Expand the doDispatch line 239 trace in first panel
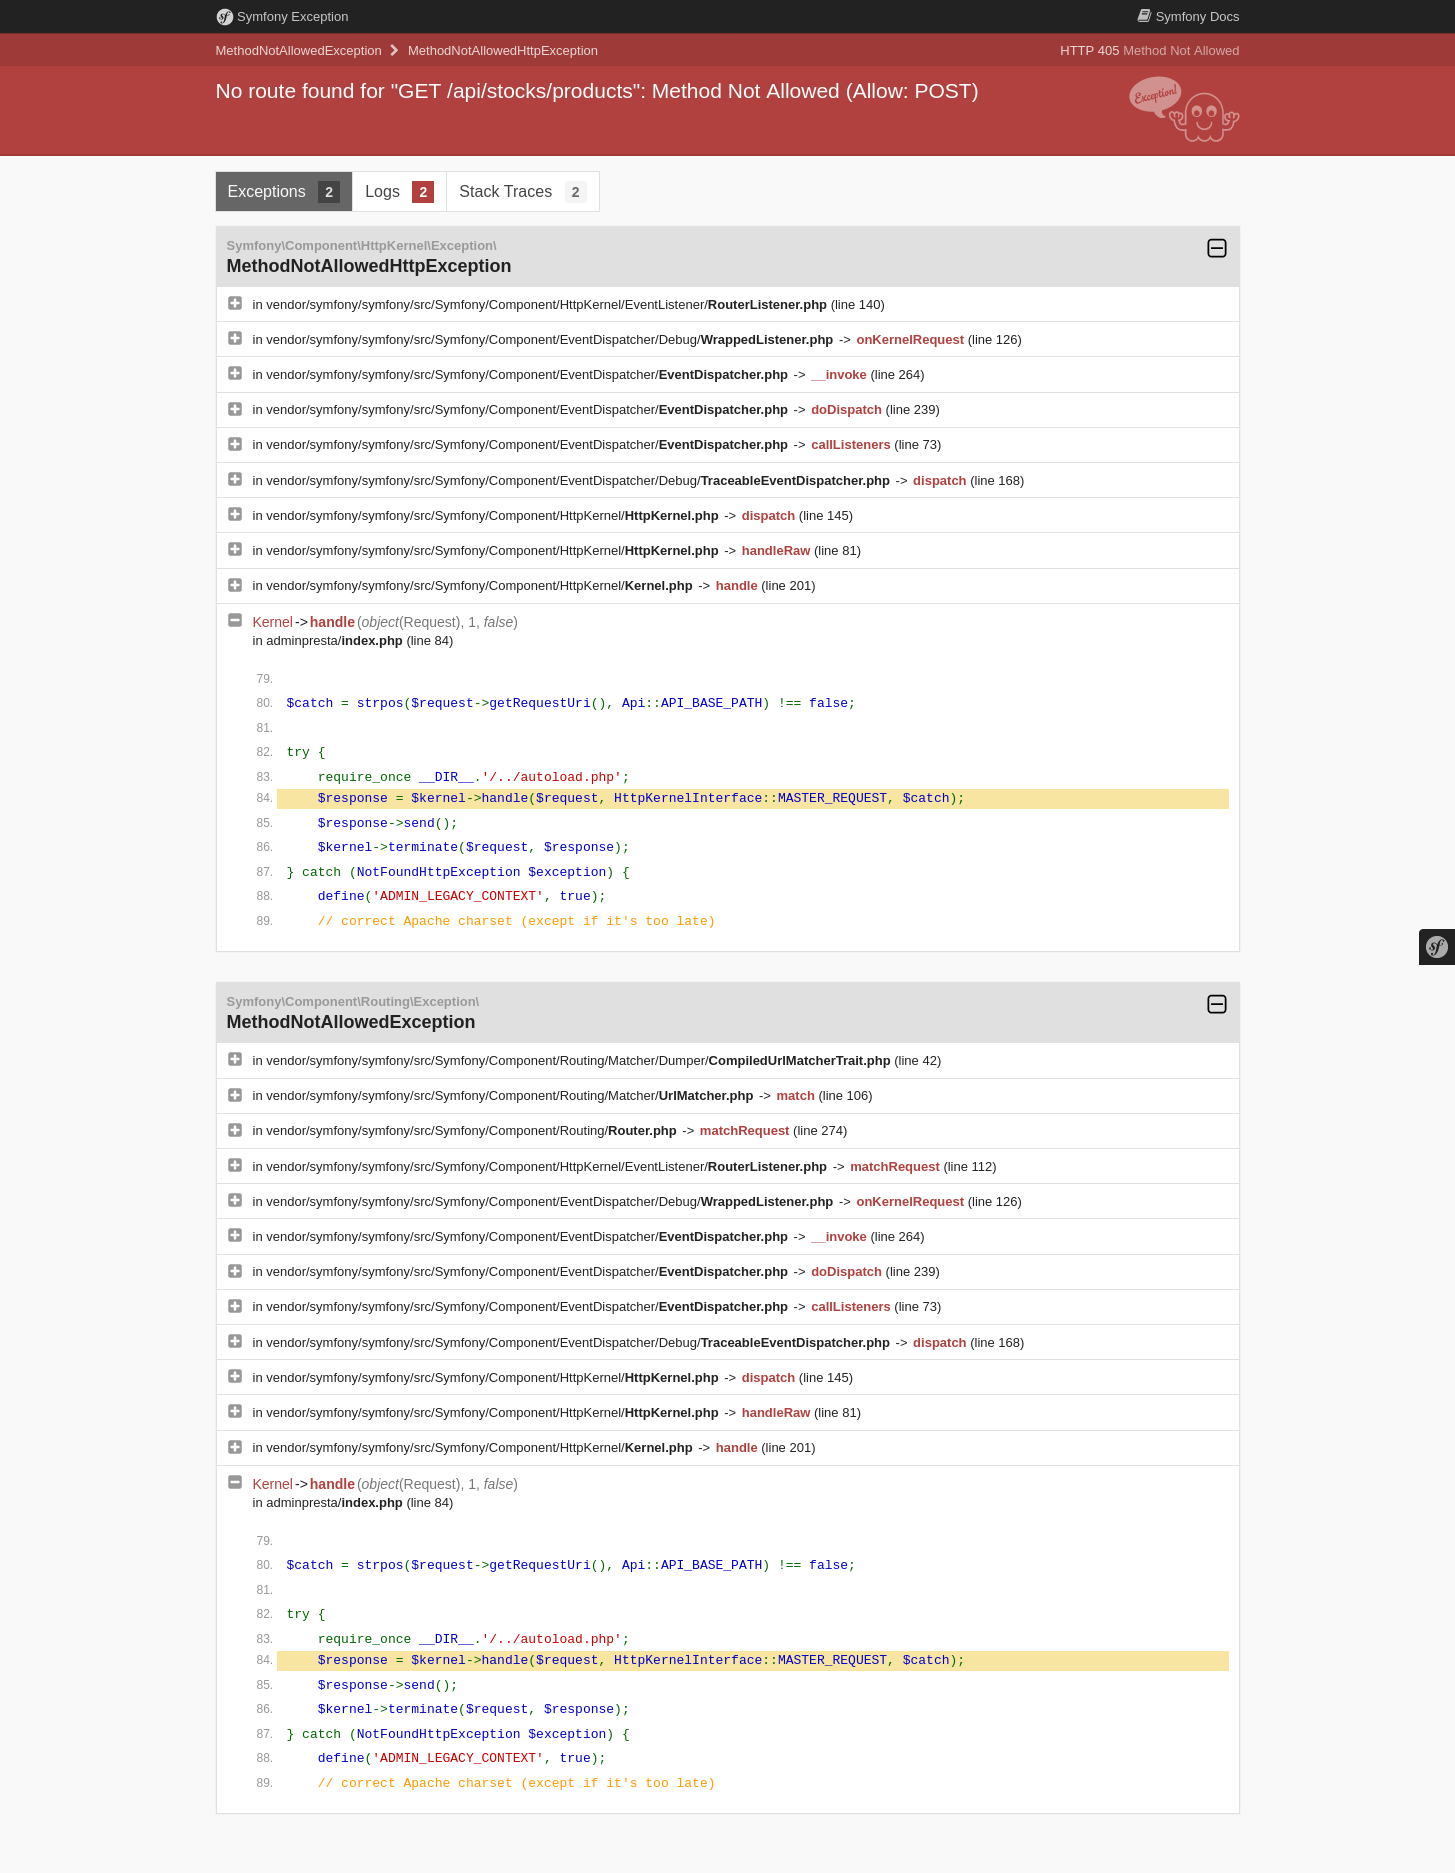The height and width of the screenshot is (1873, 1455). pyautogui.click(x=235, y=409)
